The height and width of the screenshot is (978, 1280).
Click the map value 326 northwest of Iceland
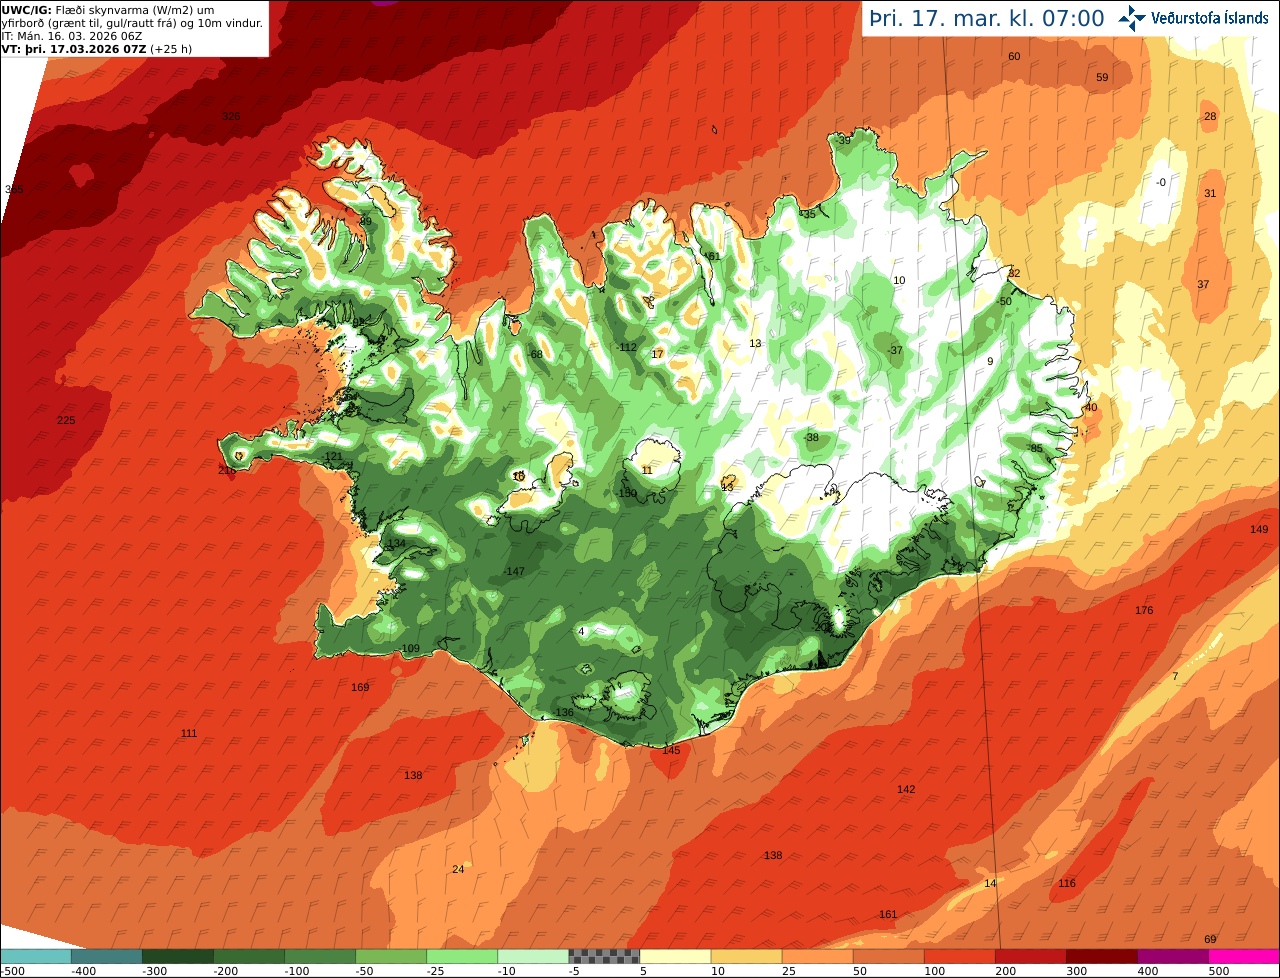pos(231,117)
